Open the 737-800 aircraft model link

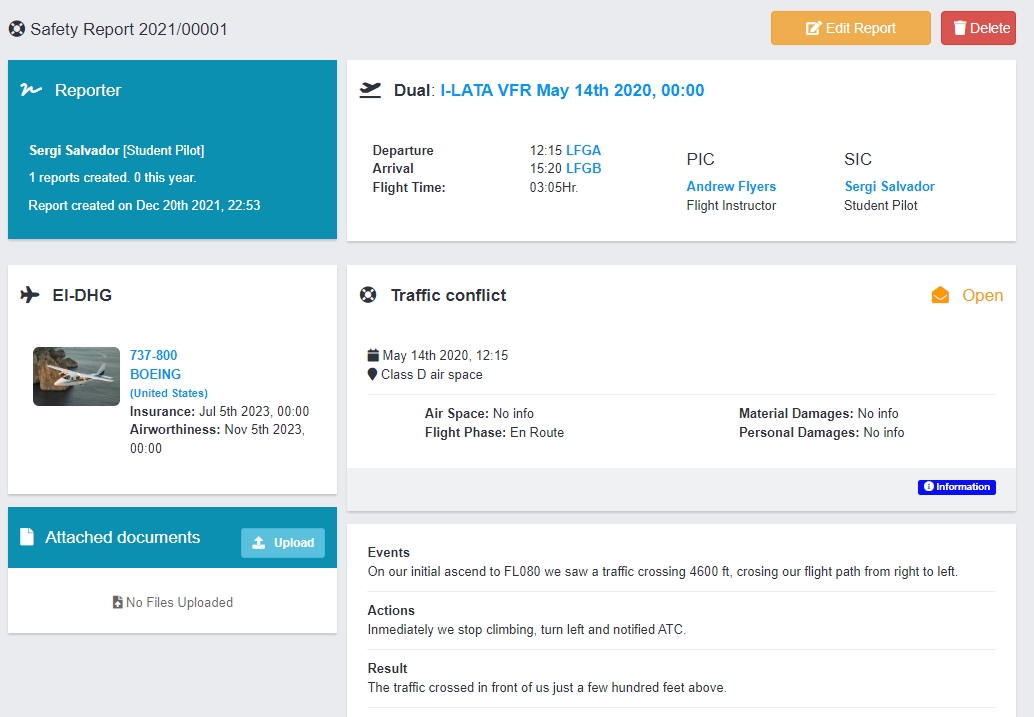154,355
